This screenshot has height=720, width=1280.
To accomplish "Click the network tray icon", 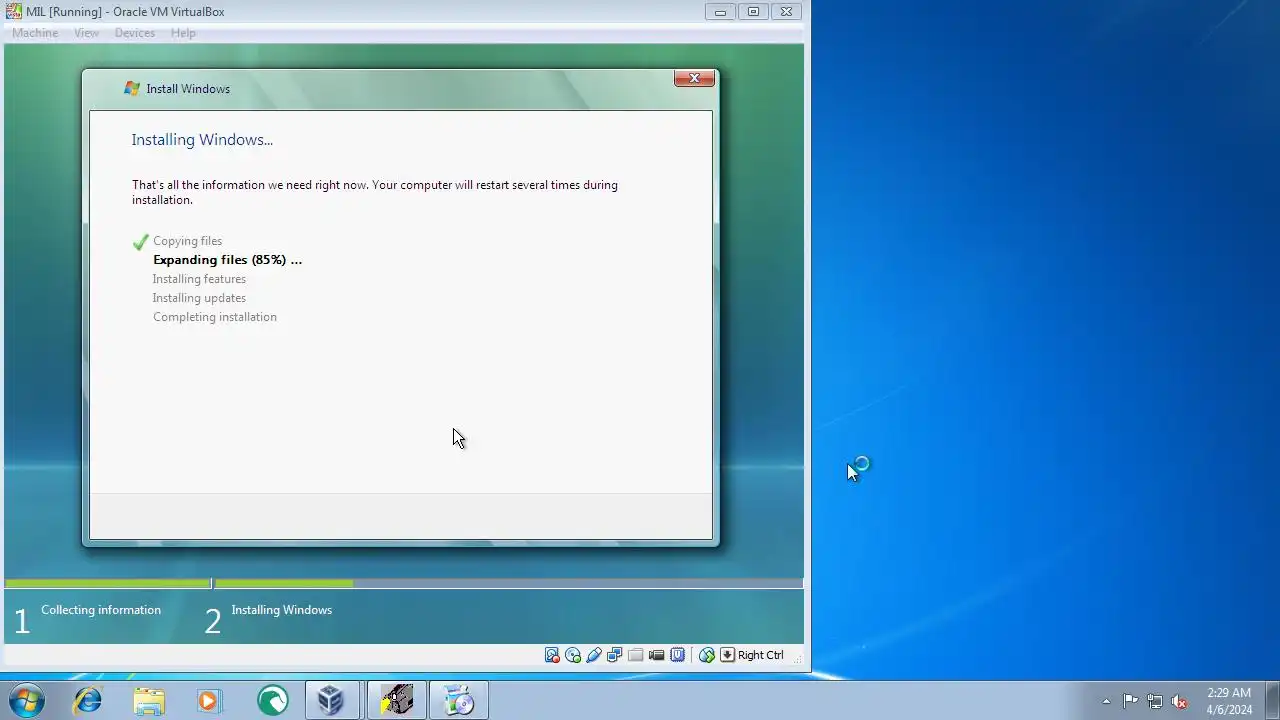I will pyautogui.click(x=1155, y=701).
